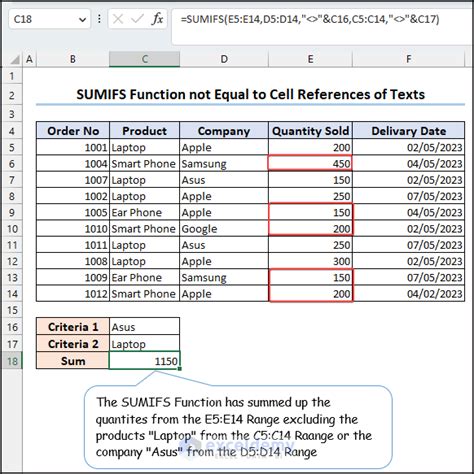Select row 4 header

pos(12,131)
